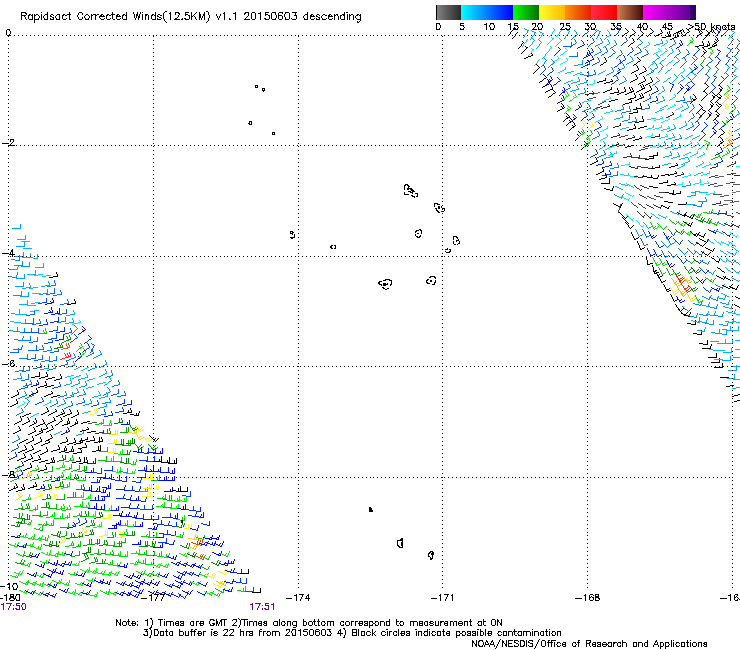Click the purple '17:51' swath time label

pyautogui.click(x=262, y=607)
